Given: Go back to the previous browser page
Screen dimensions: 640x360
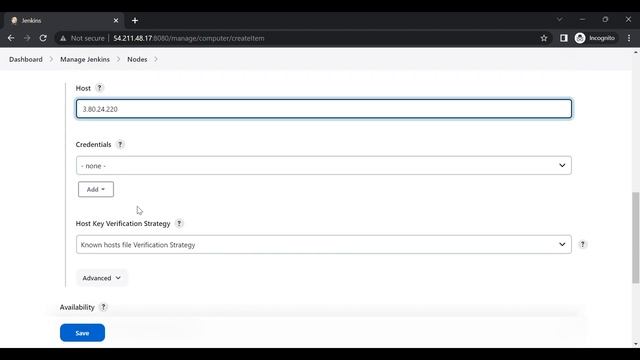Looking at the screenshot, I should tap(11, 38).
